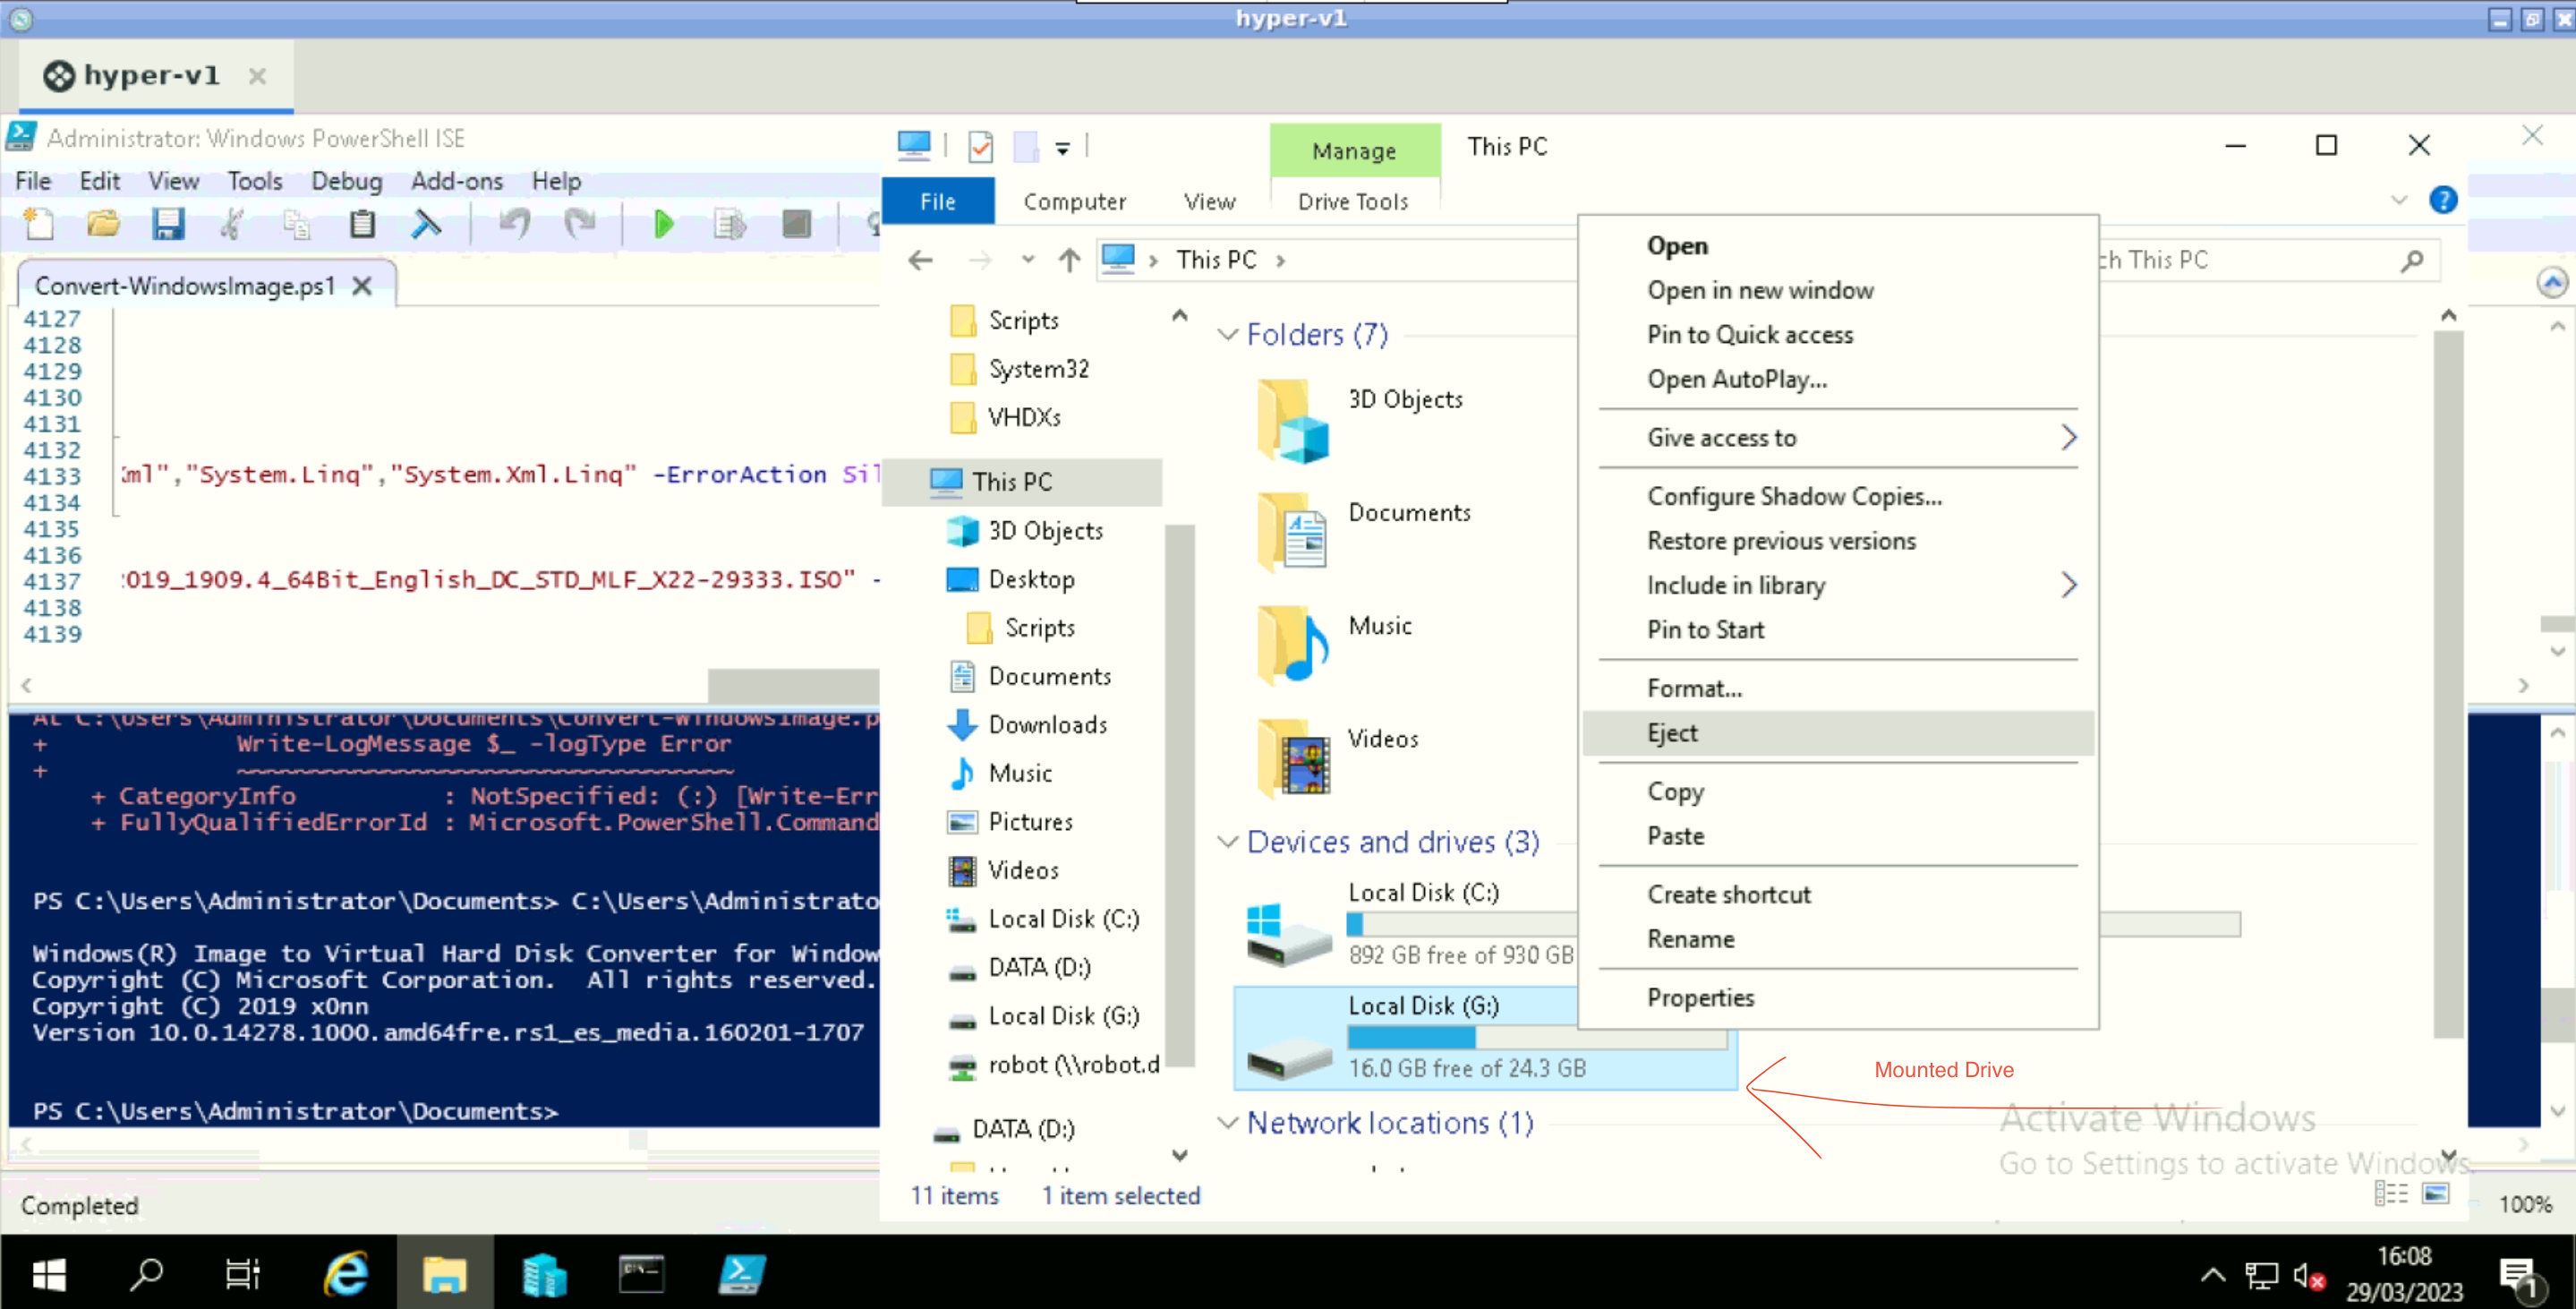Select the Local Disk (C:) drive tile
2576x1309 pixels.
1408,924
